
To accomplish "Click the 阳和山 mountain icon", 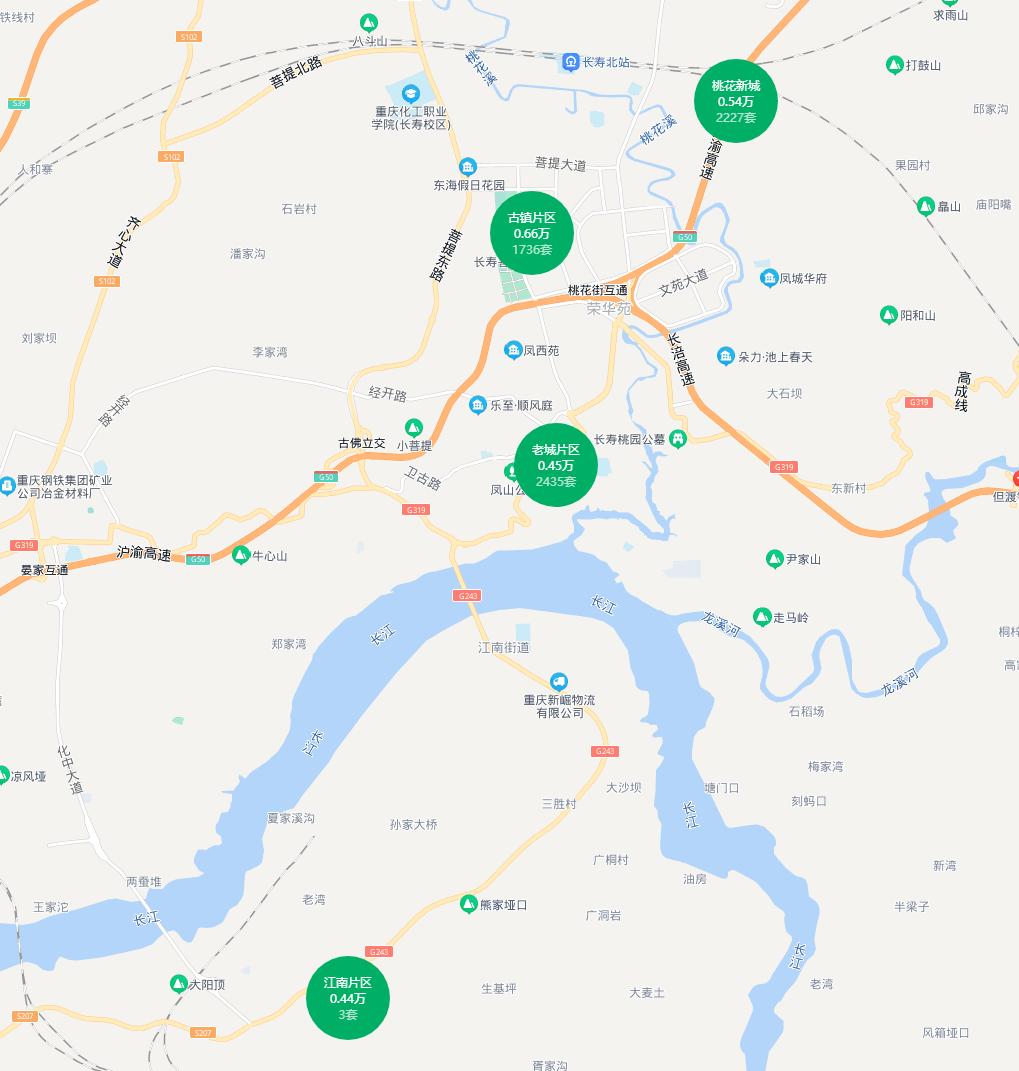I will [x=889, y=315].
